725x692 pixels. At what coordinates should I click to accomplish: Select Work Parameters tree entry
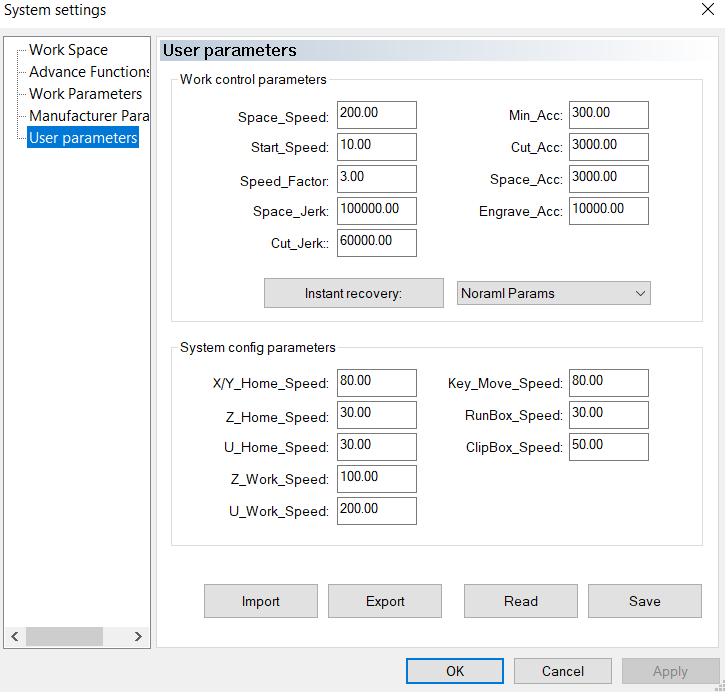85,94
